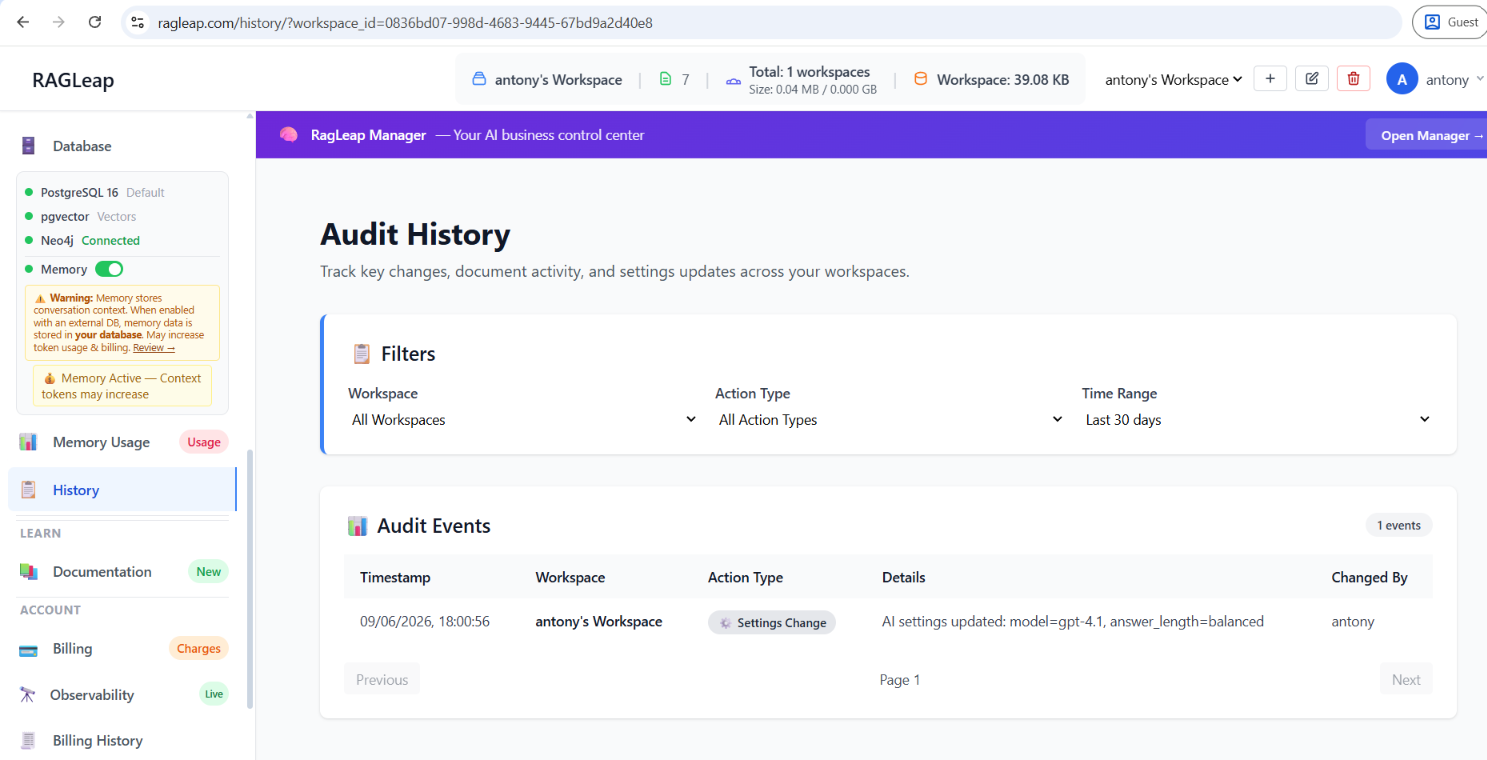Open the Workspace filter dropdown
Viewport: 1487px width, 760px height.
click(523, 420)
